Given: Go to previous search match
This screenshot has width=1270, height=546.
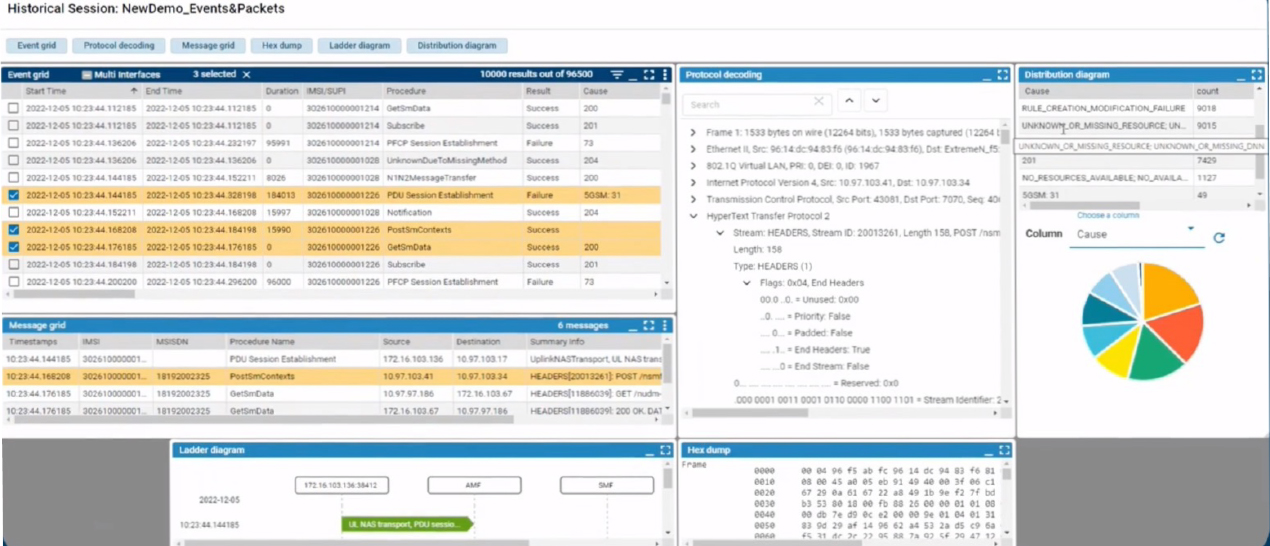Looking at the screenshot, I should click(849, 101).
